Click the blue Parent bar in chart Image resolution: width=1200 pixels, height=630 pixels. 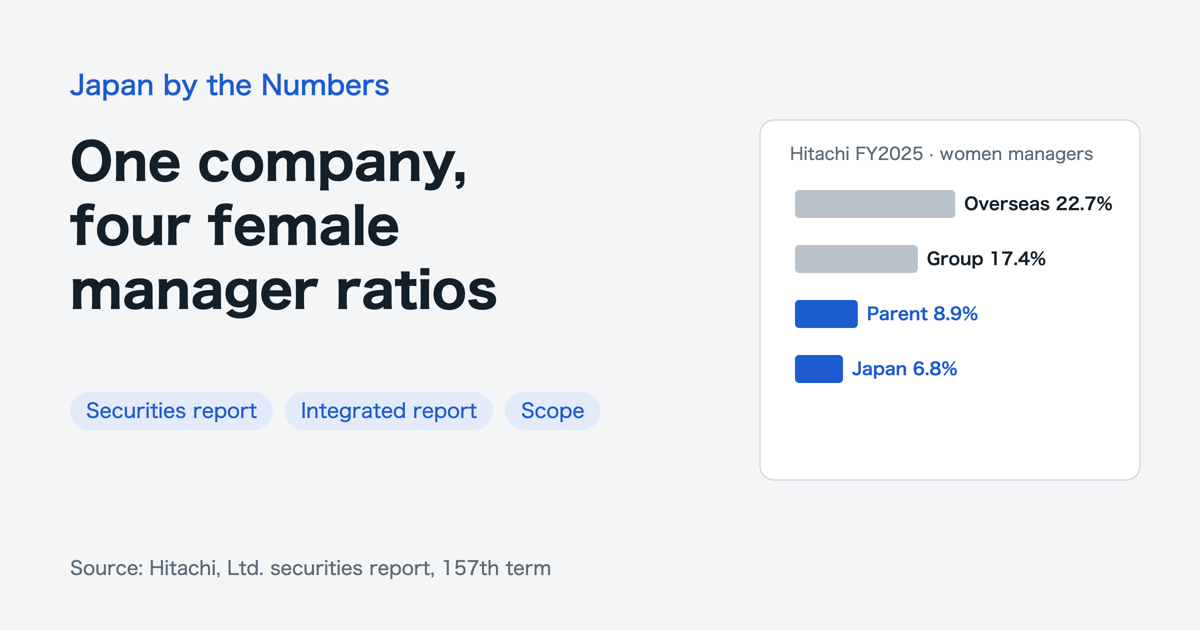click(826, 314)
